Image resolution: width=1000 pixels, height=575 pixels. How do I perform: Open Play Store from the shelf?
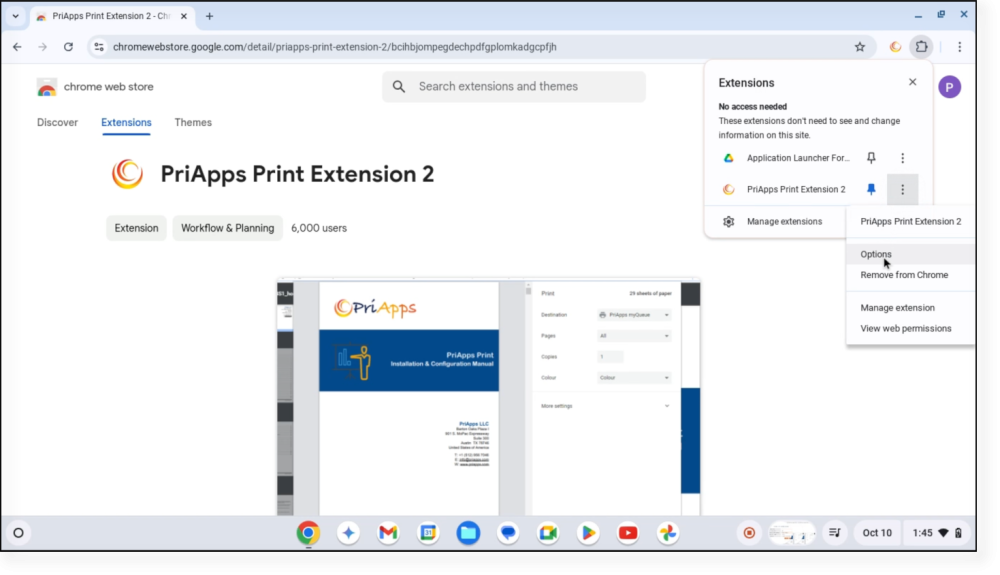click(x=588, y=533)
